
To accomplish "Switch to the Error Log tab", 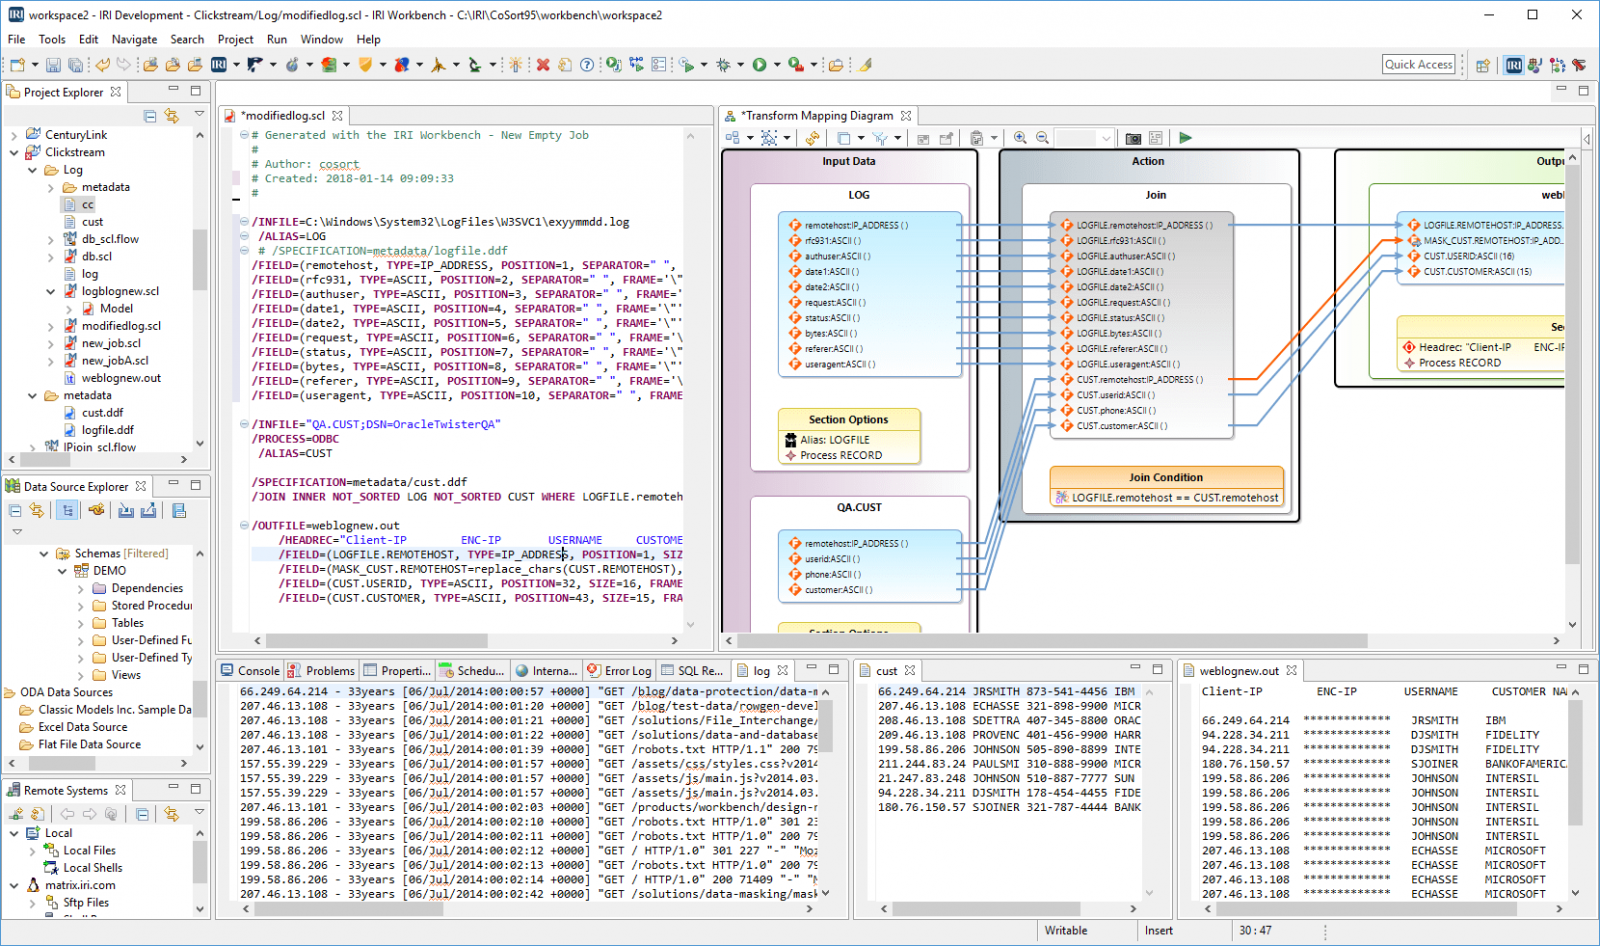I will point(619,671).
